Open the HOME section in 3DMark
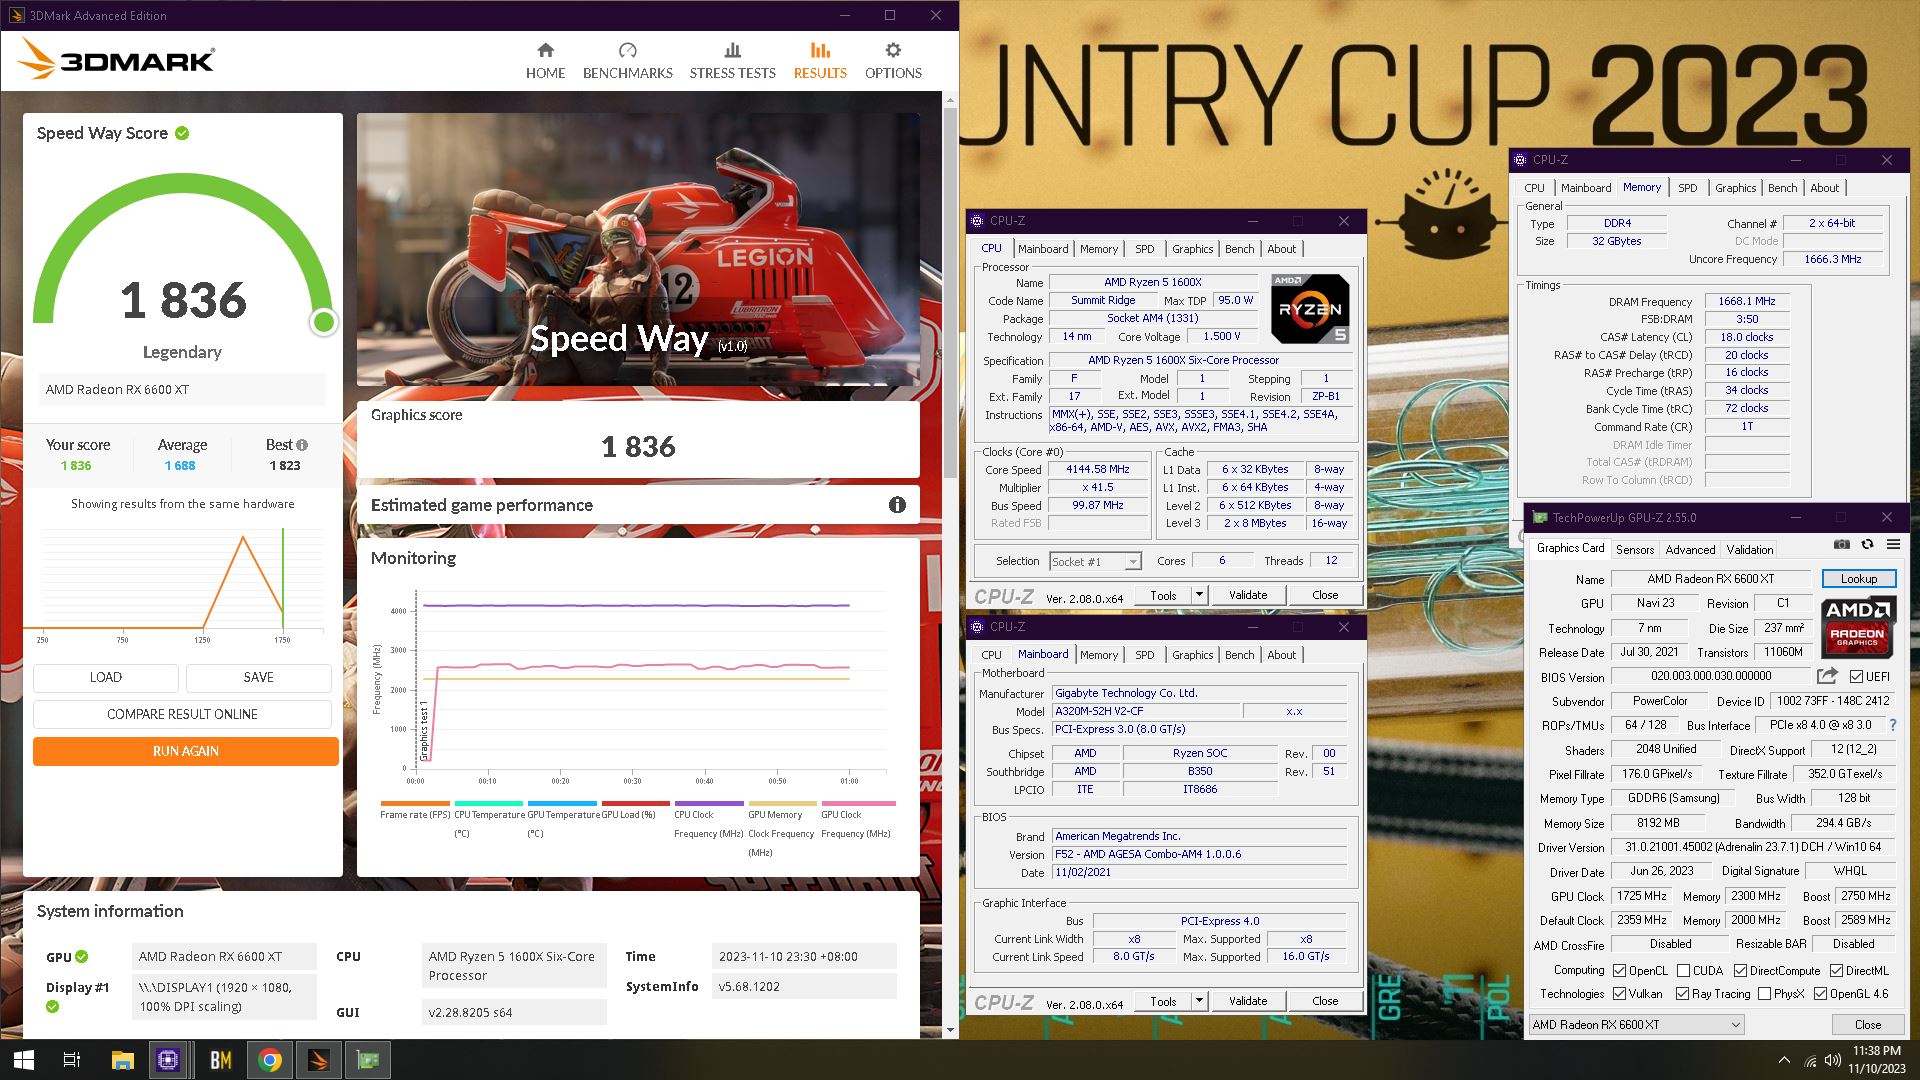 tap(545, 61)
